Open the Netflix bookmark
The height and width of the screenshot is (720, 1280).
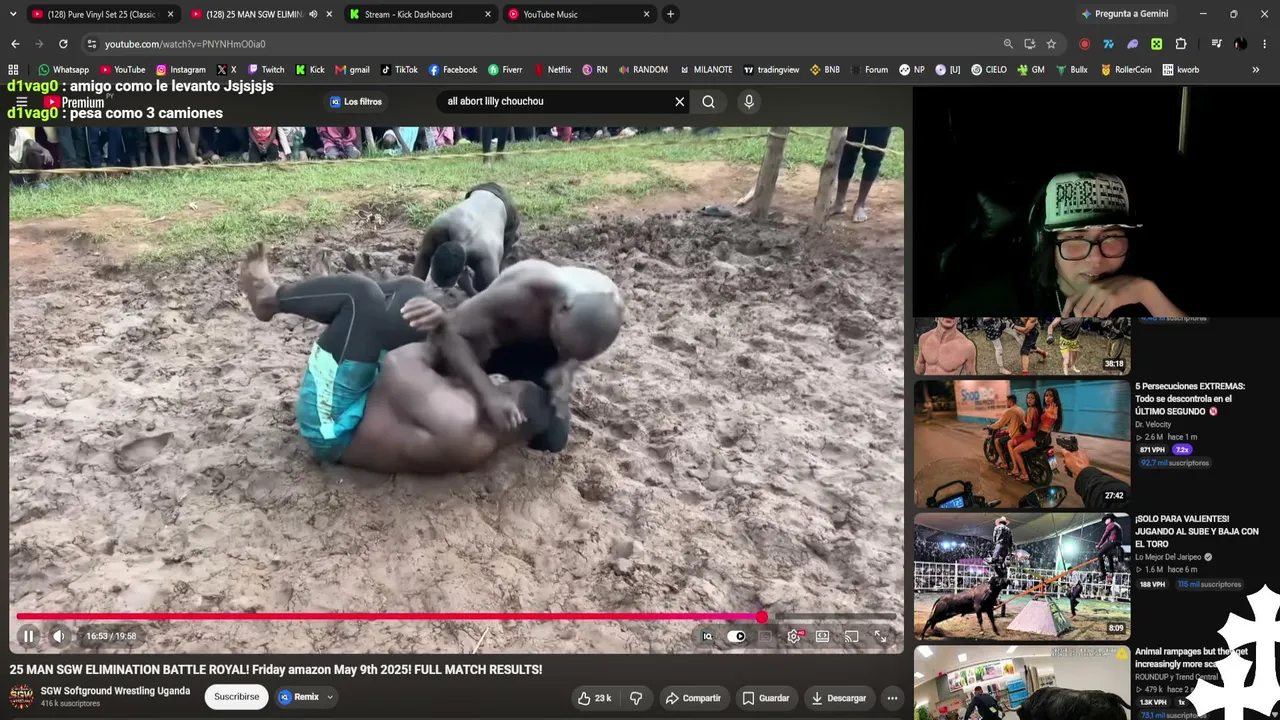(x=553, y=70)
